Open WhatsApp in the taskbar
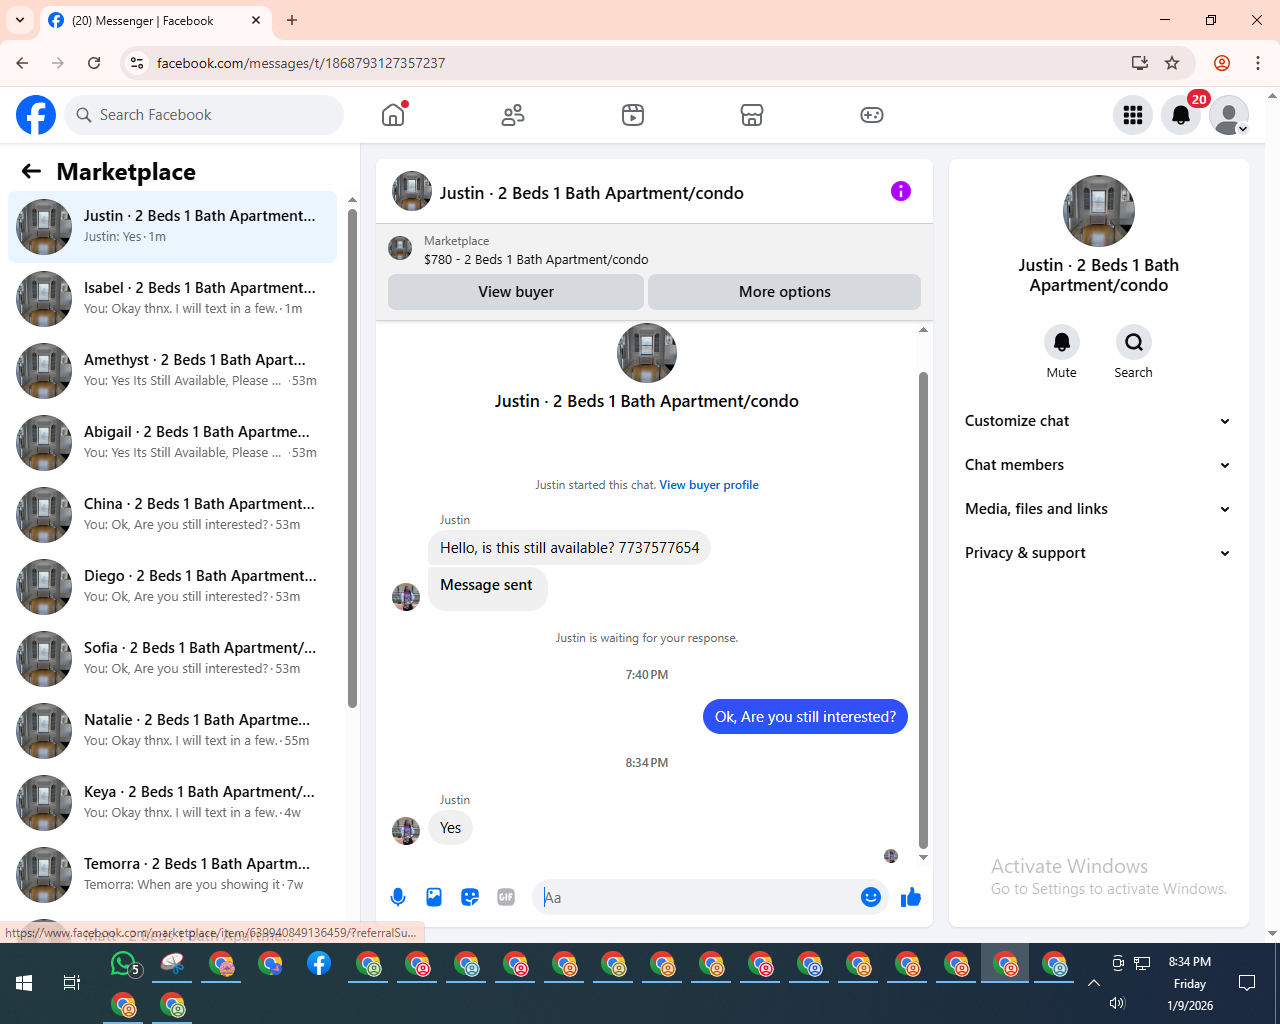Screen dimensions: 1280x1024 [124, 964]
